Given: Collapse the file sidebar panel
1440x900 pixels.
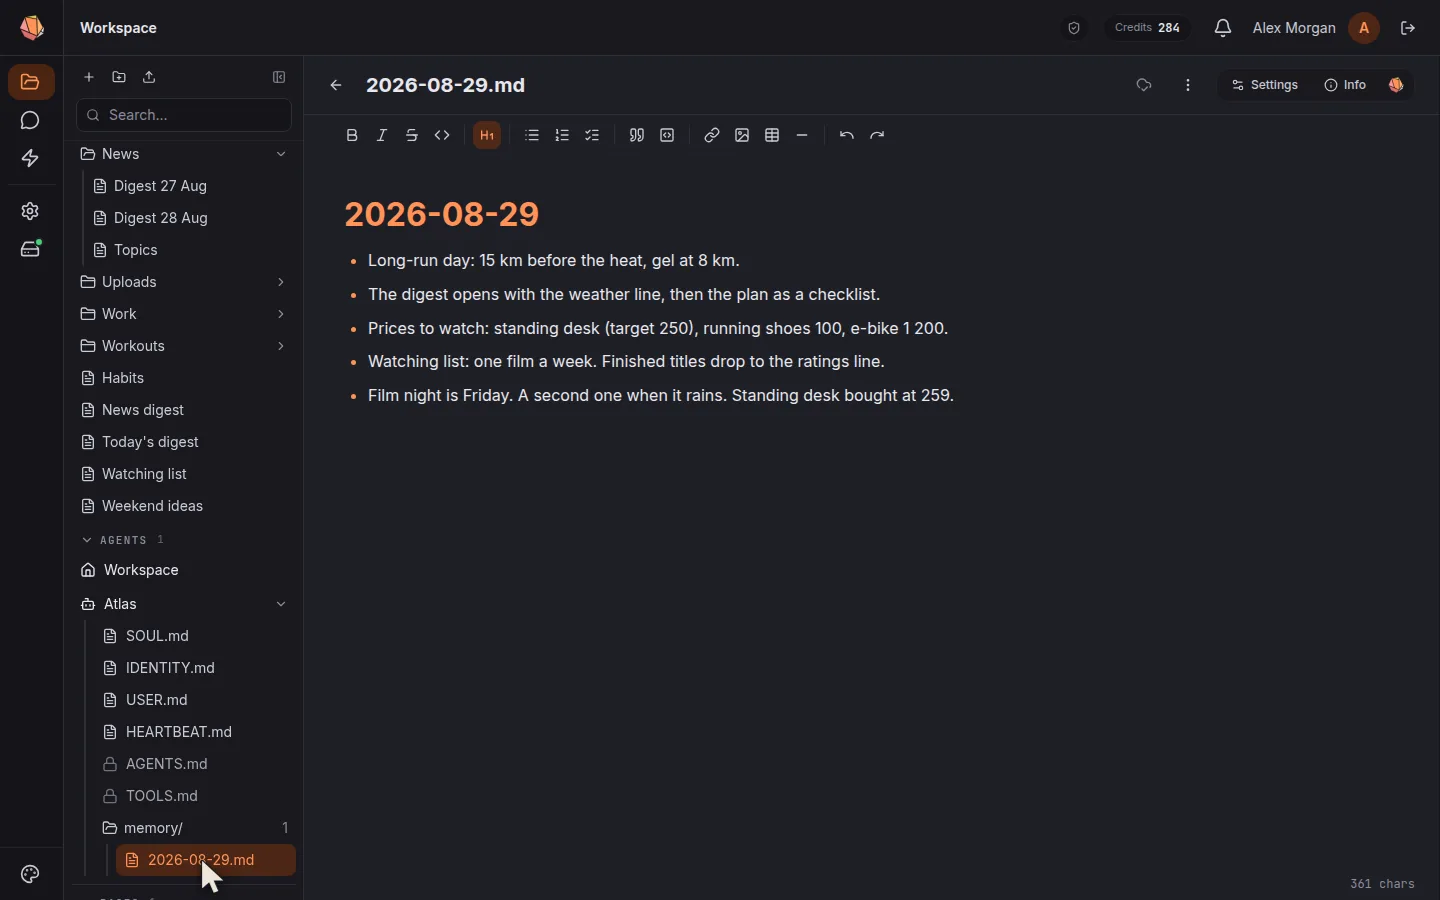Looking at the screenshot, I should 279,77.
